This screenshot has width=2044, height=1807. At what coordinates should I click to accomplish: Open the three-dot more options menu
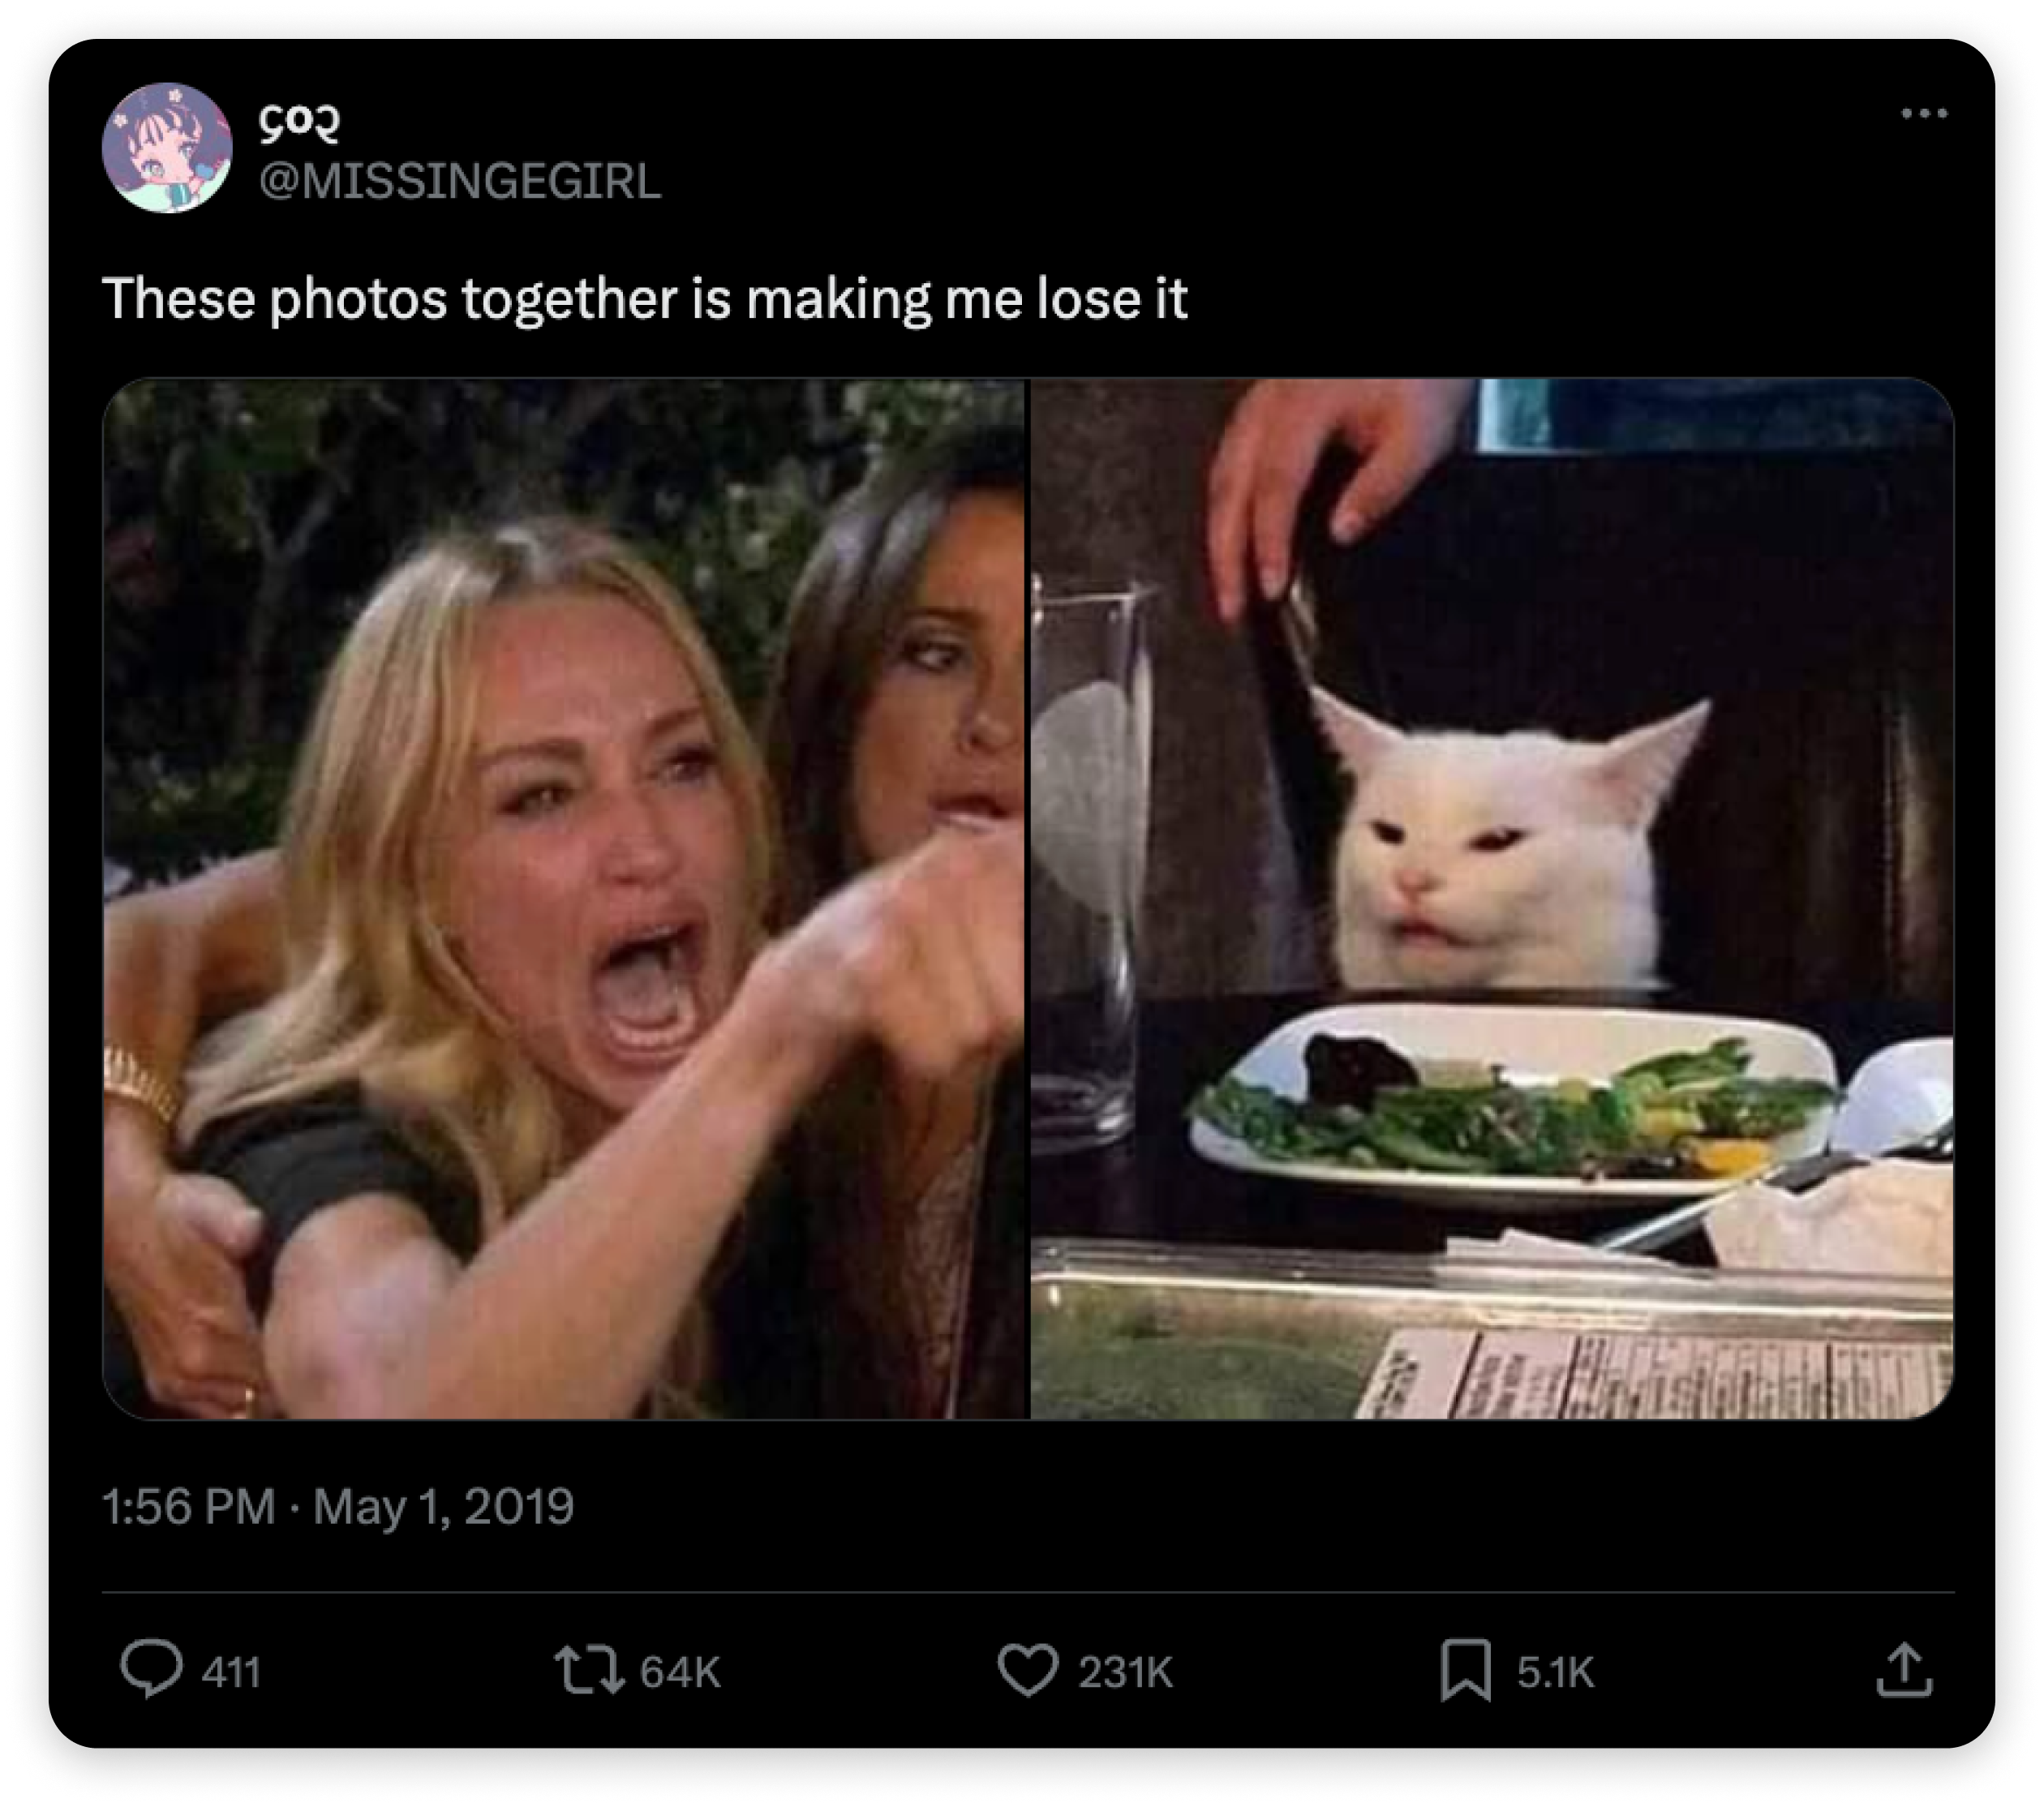(1924, 114)
